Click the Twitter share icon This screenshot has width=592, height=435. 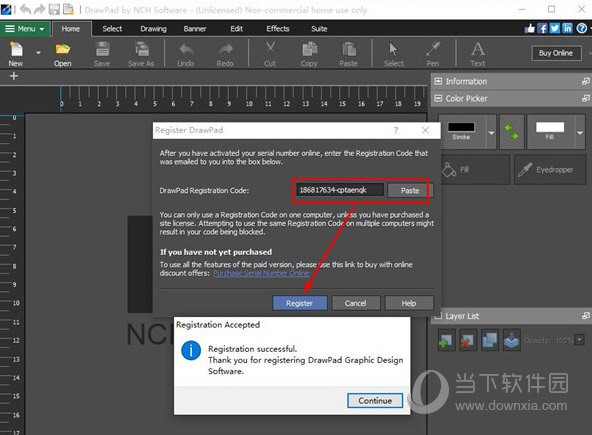pos(555,28)
